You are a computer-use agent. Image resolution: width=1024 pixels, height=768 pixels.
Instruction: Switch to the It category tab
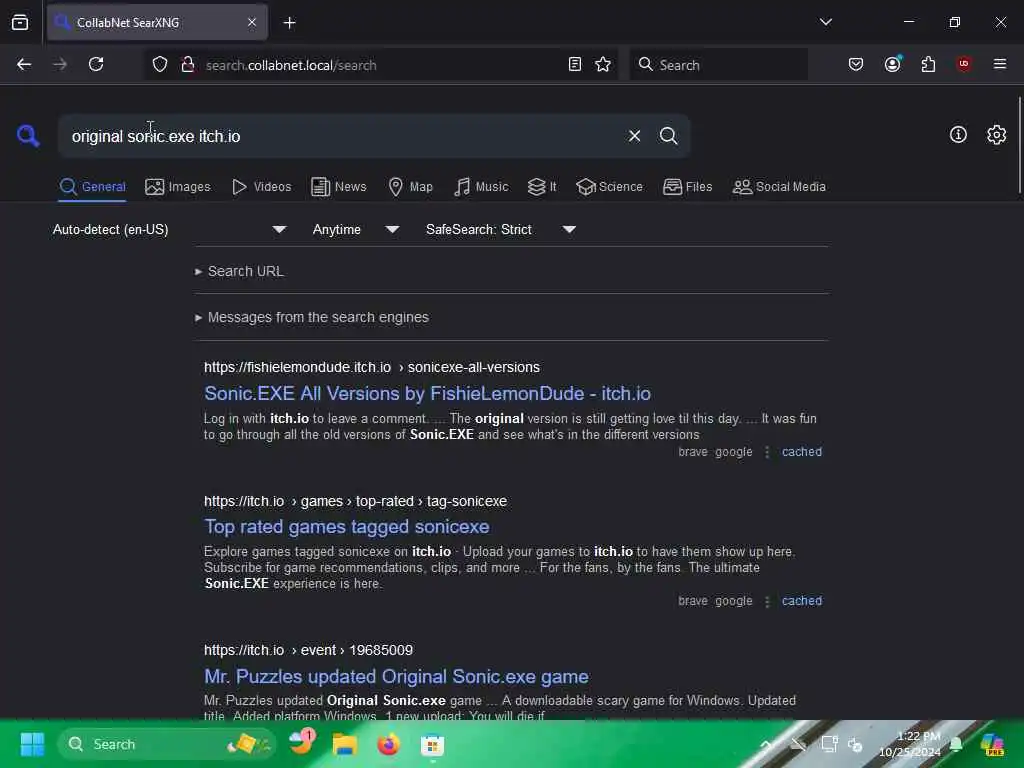pos(542,187)
